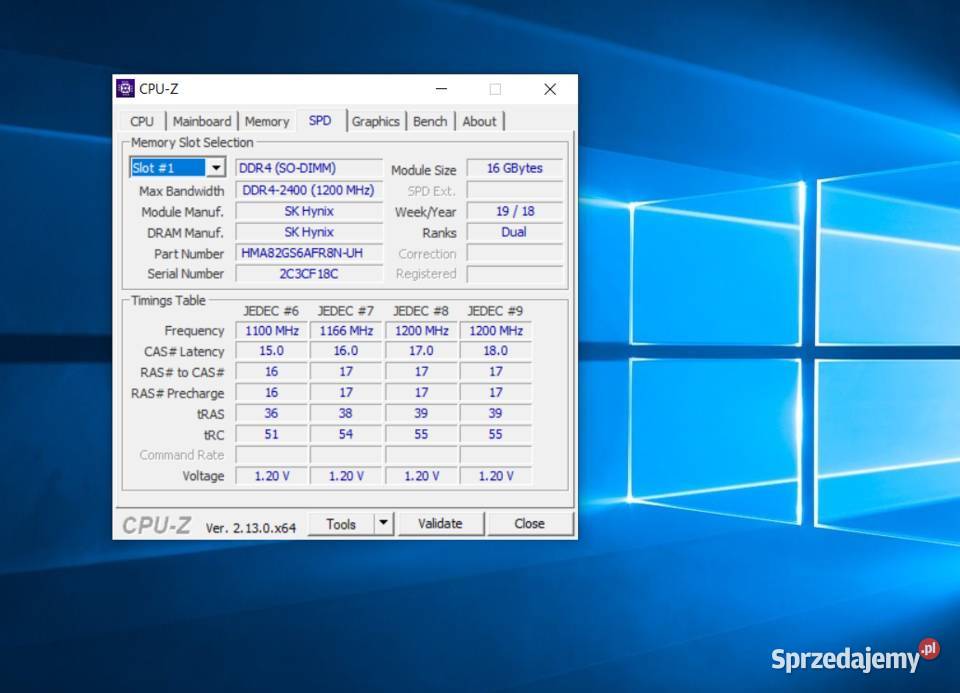
Task: Click the Serial Number field 2C3CF18C
Action: (309, 274)
